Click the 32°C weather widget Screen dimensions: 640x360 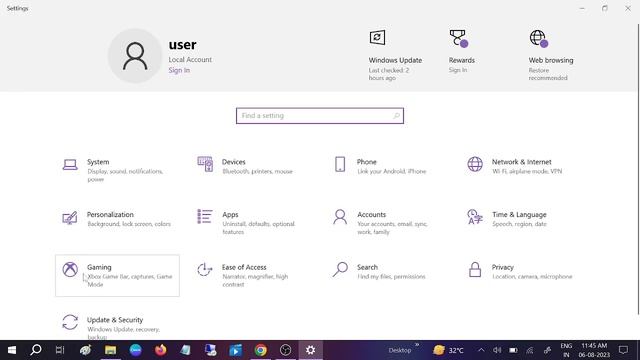449,350
